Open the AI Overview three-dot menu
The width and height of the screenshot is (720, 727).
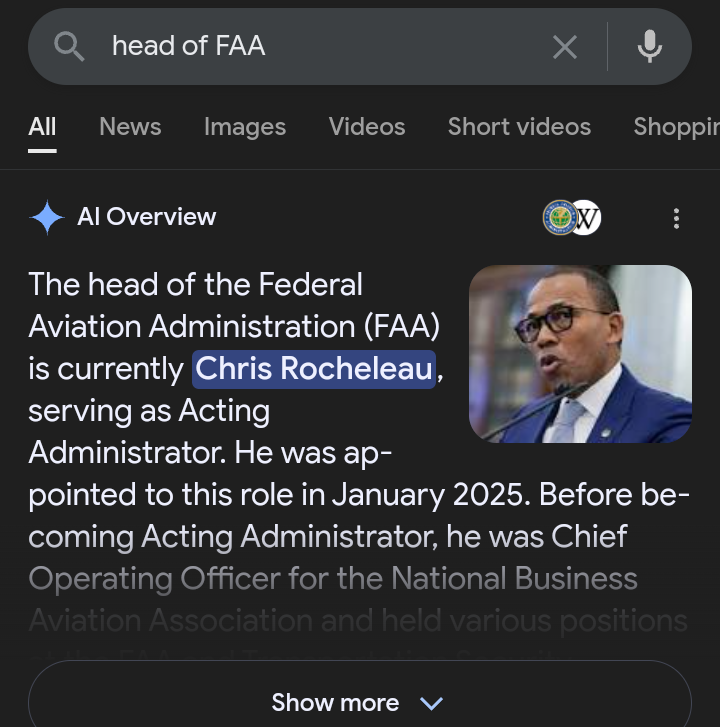677,218
